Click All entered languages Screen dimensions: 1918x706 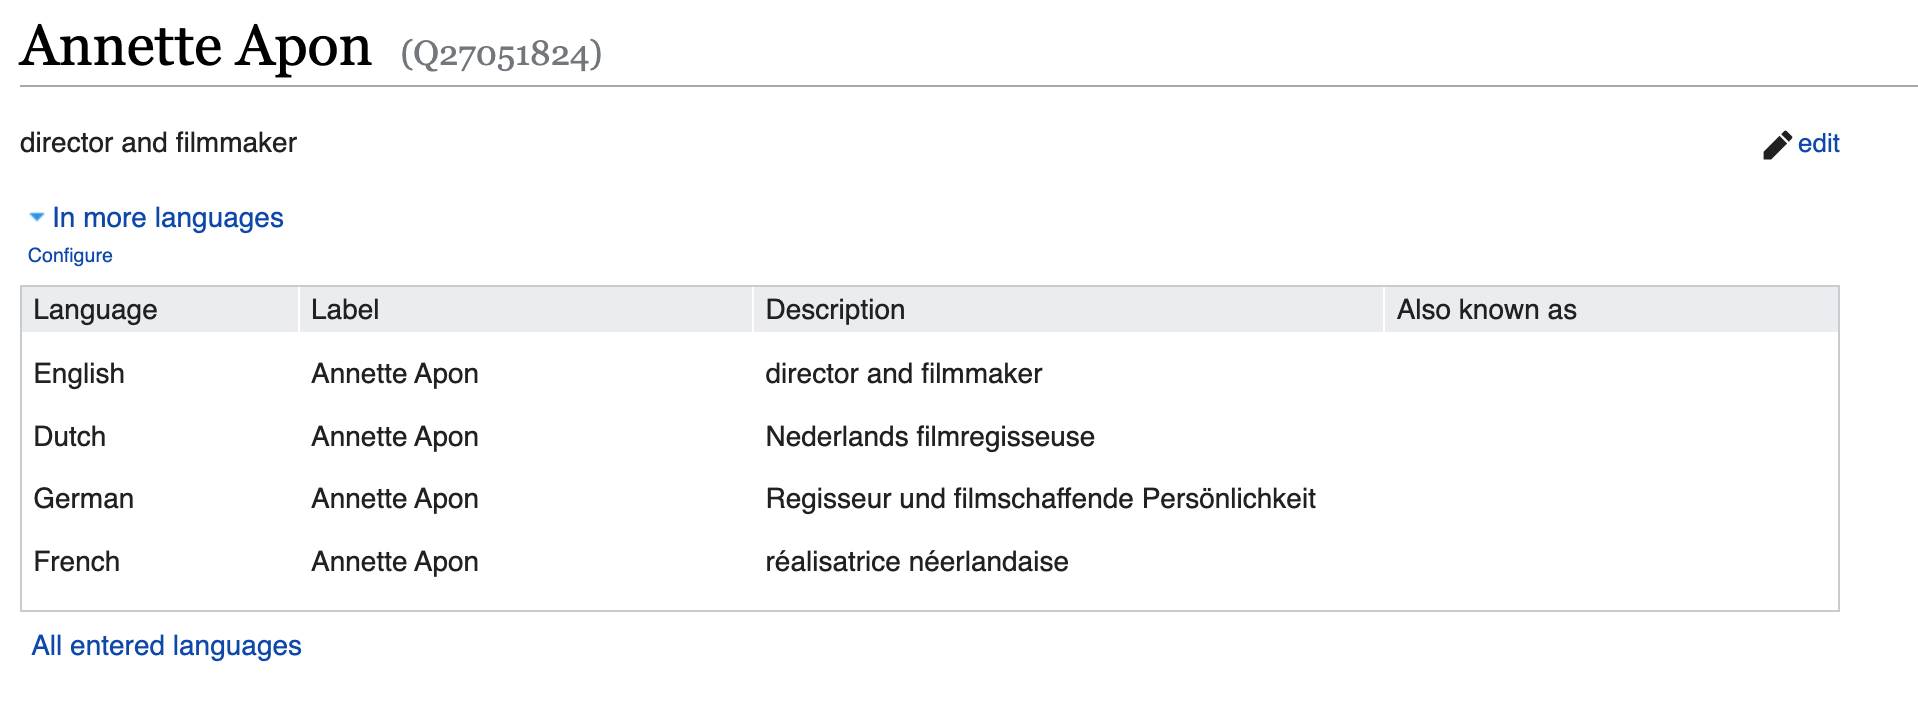pos(166,645)
